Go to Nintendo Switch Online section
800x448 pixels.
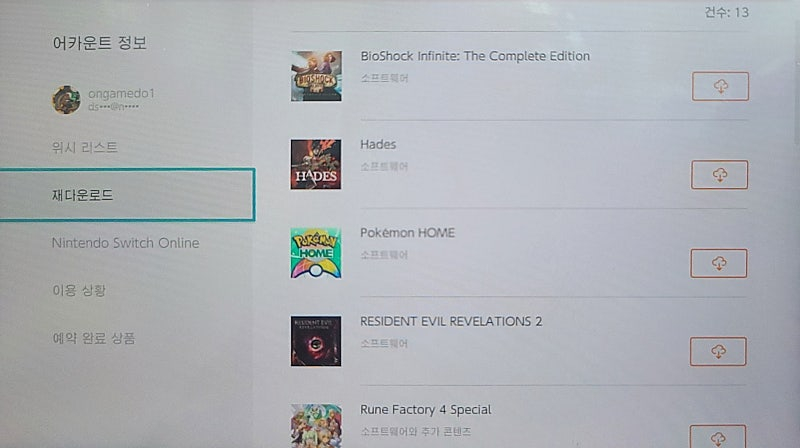pyautogui.click(x=126, y=243)
